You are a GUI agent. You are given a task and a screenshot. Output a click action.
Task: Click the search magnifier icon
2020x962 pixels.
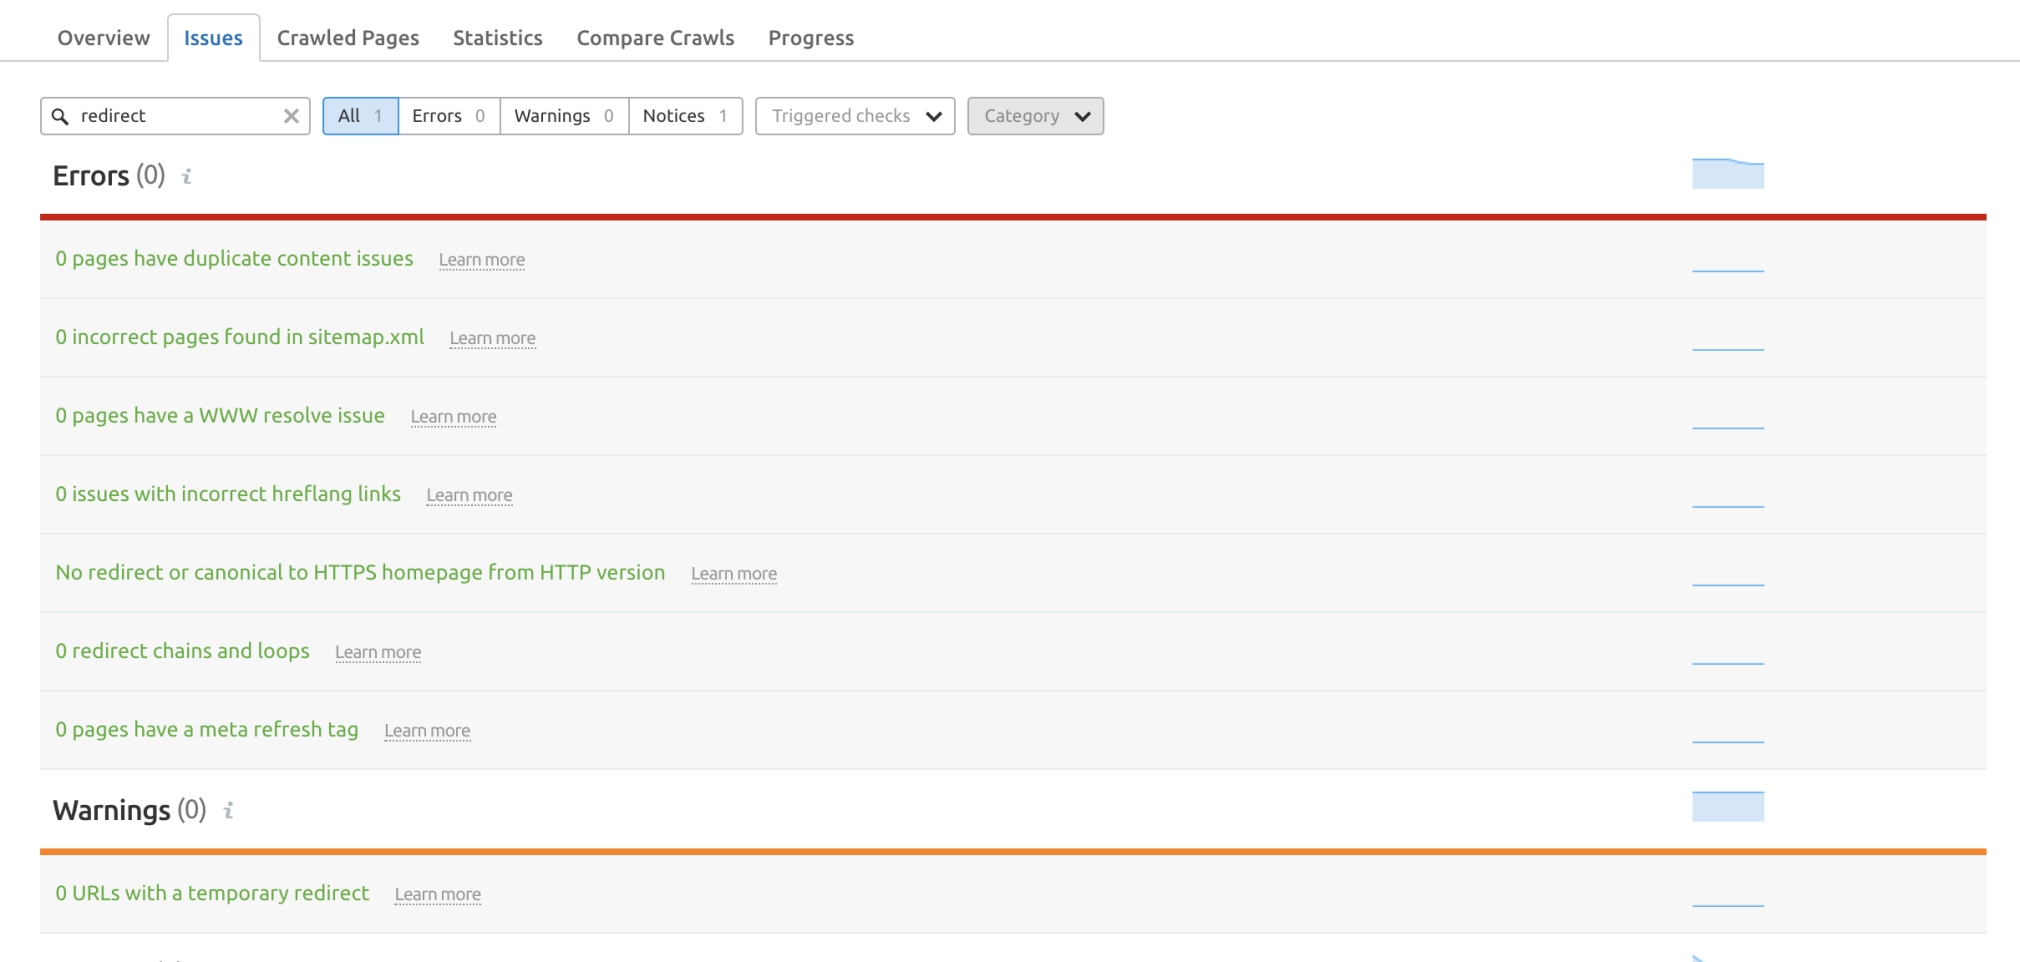[x=61, y=116]
